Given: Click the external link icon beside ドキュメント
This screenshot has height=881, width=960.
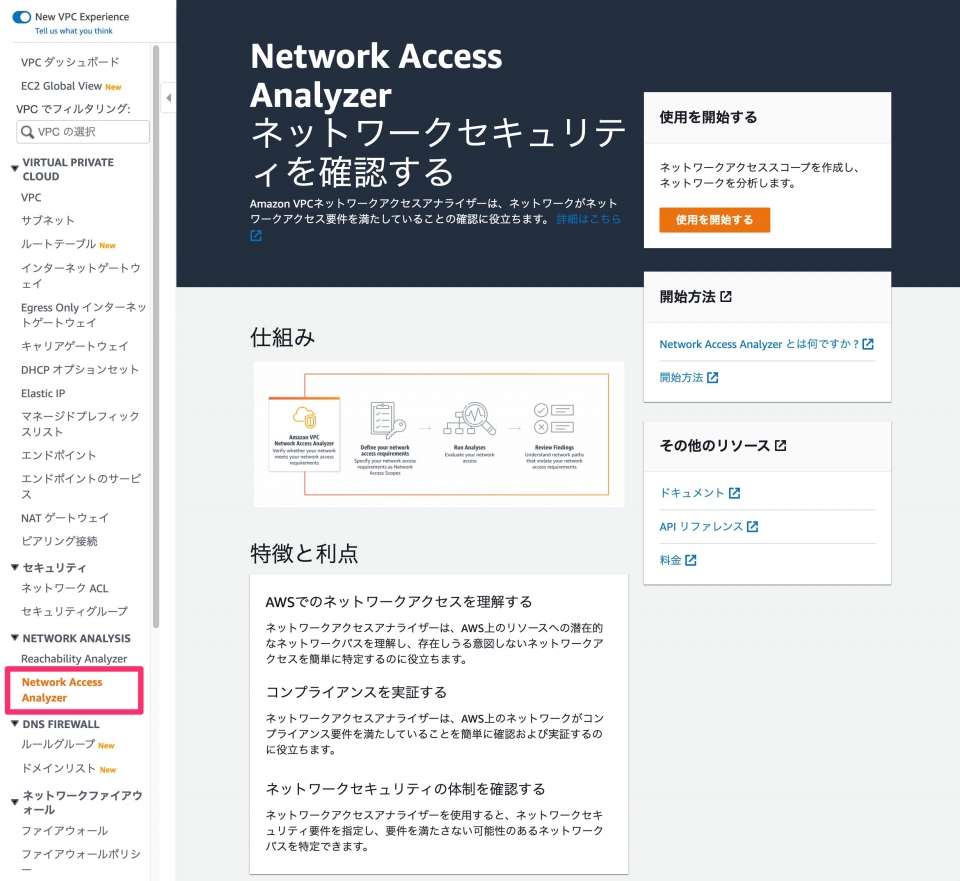Looking at the screenshot, I should [x=735, y=492].
